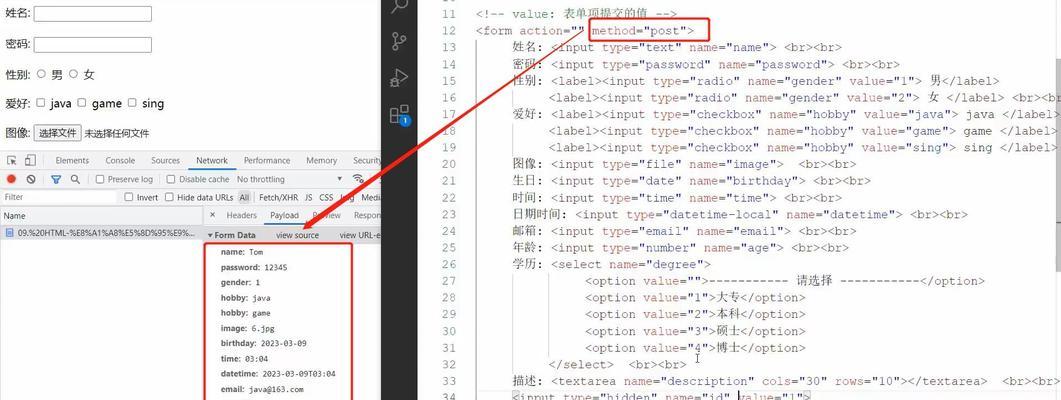Image resolution: width=1061 pixels, height=400 pixels.
Task: Open the Sources tab
Action: pyautogui.click(x=165, y=160)
